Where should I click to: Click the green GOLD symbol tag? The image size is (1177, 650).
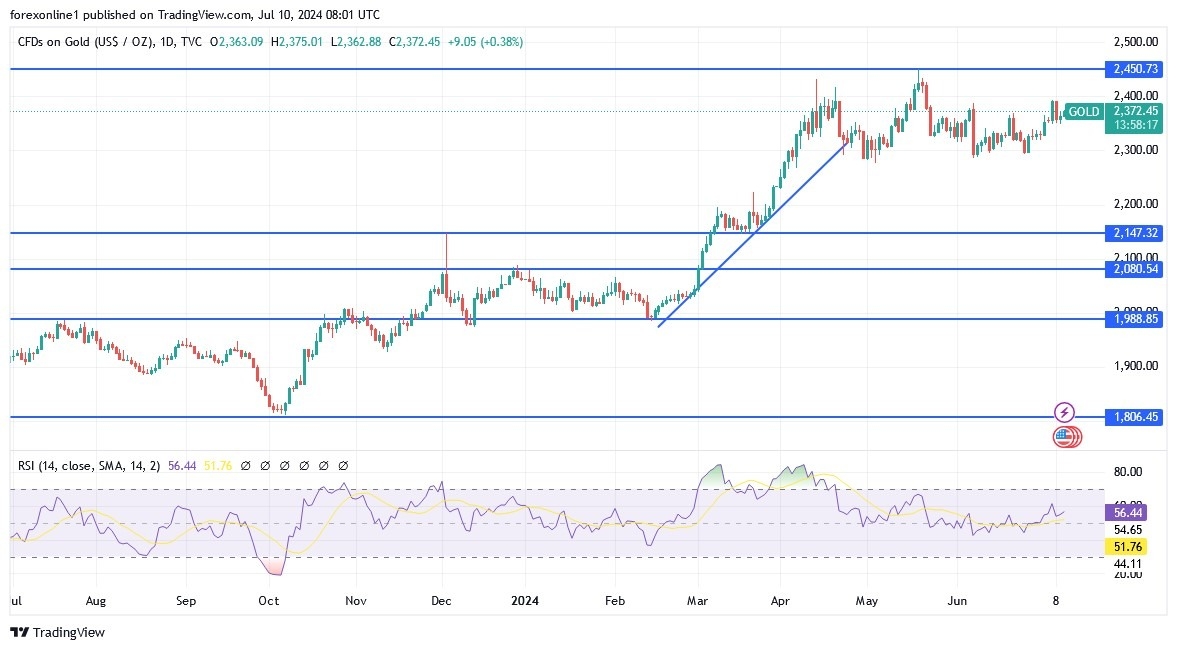point(1083,112)
